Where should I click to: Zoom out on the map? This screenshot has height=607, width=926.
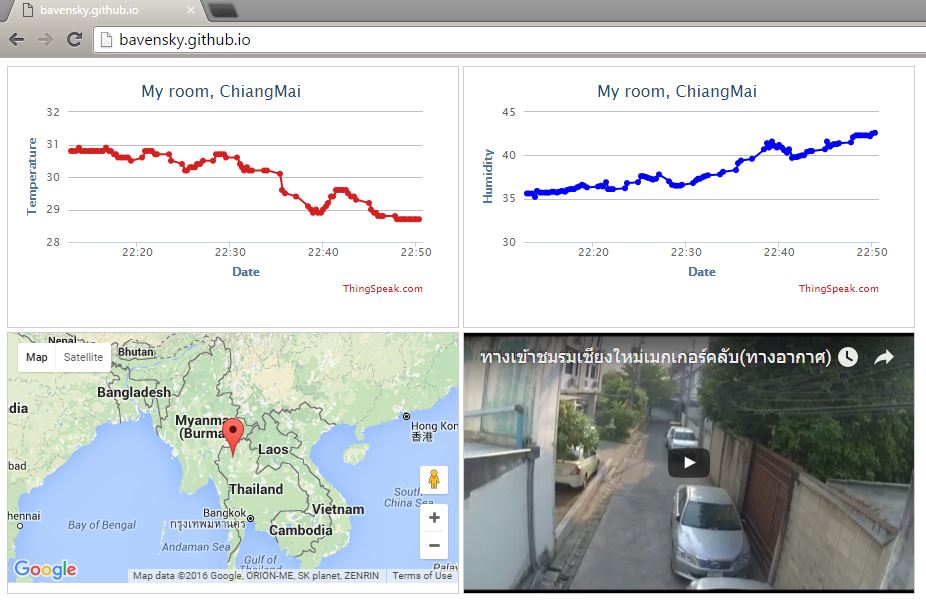(x=434, y=545)
